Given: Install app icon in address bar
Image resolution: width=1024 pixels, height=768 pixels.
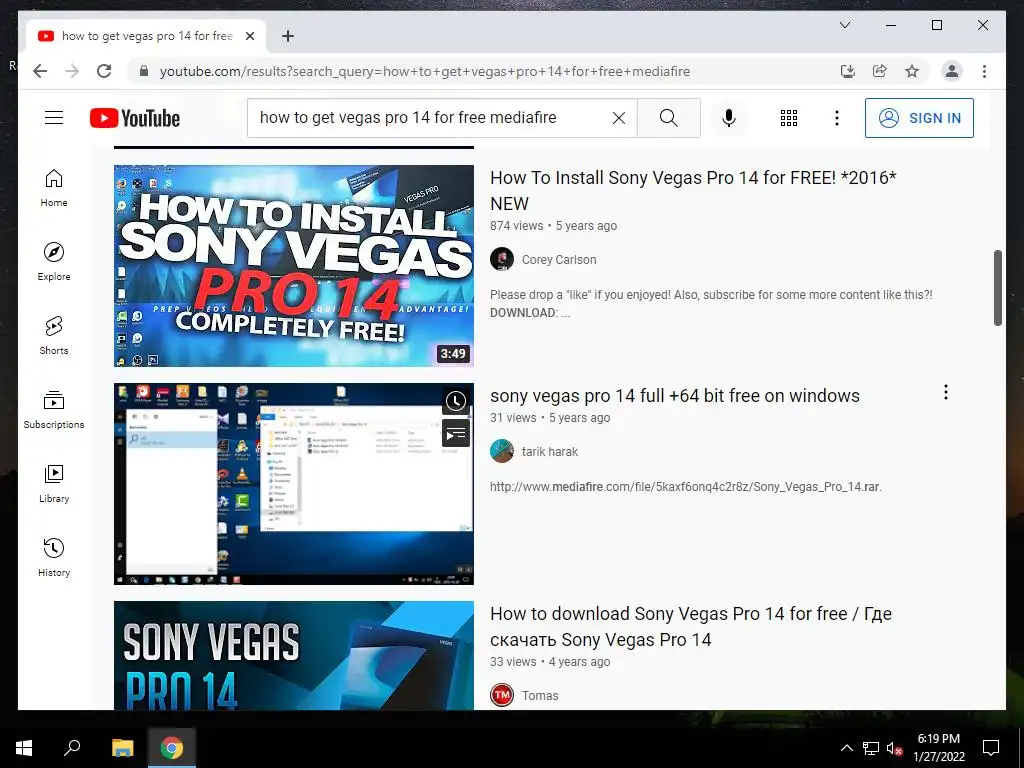Looking at the screenshot, I should (x=847, y=71).
